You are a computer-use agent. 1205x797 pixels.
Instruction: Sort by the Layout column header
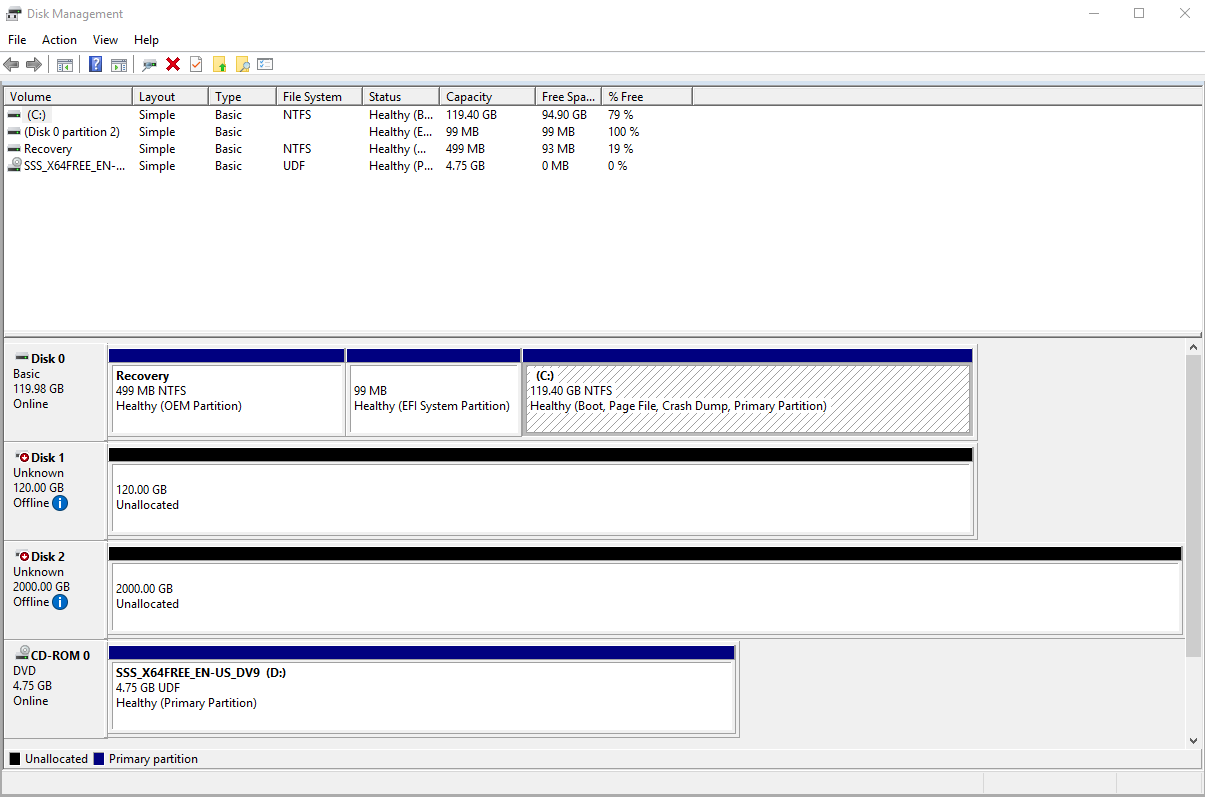pyautogui.click(x=170, y=97)
